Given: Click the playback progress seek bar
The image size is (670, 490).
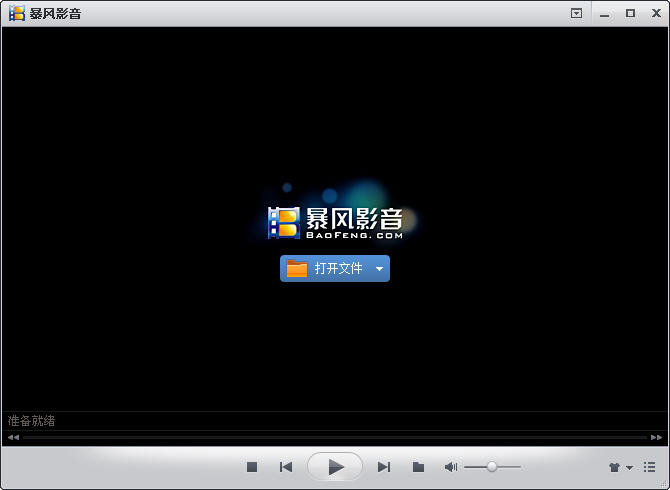Looking at the screenshot, I should (x=335, y=437).
